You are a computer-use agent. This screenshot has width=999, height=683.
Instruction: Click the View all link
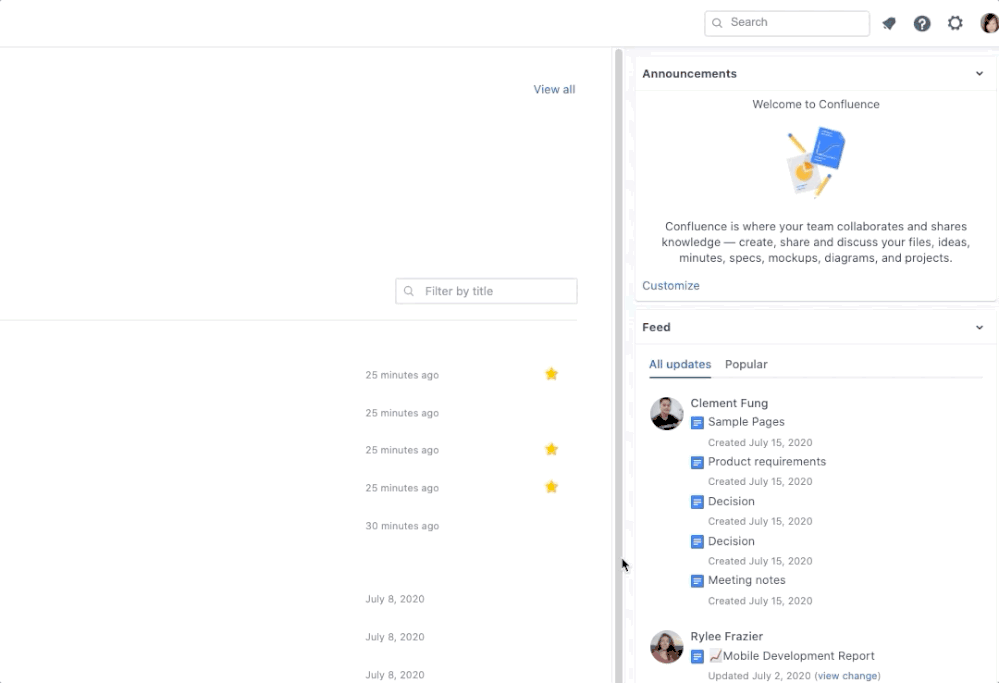(554, 89)
